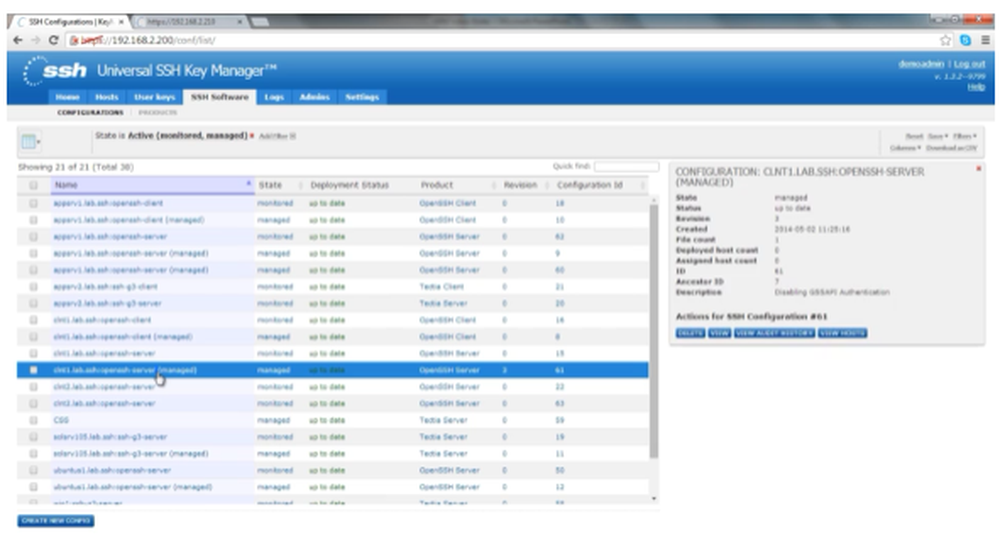Open the Save dropdown in the filter bar
Viewport: 1000px width, 538px height.
click(938, 136)
